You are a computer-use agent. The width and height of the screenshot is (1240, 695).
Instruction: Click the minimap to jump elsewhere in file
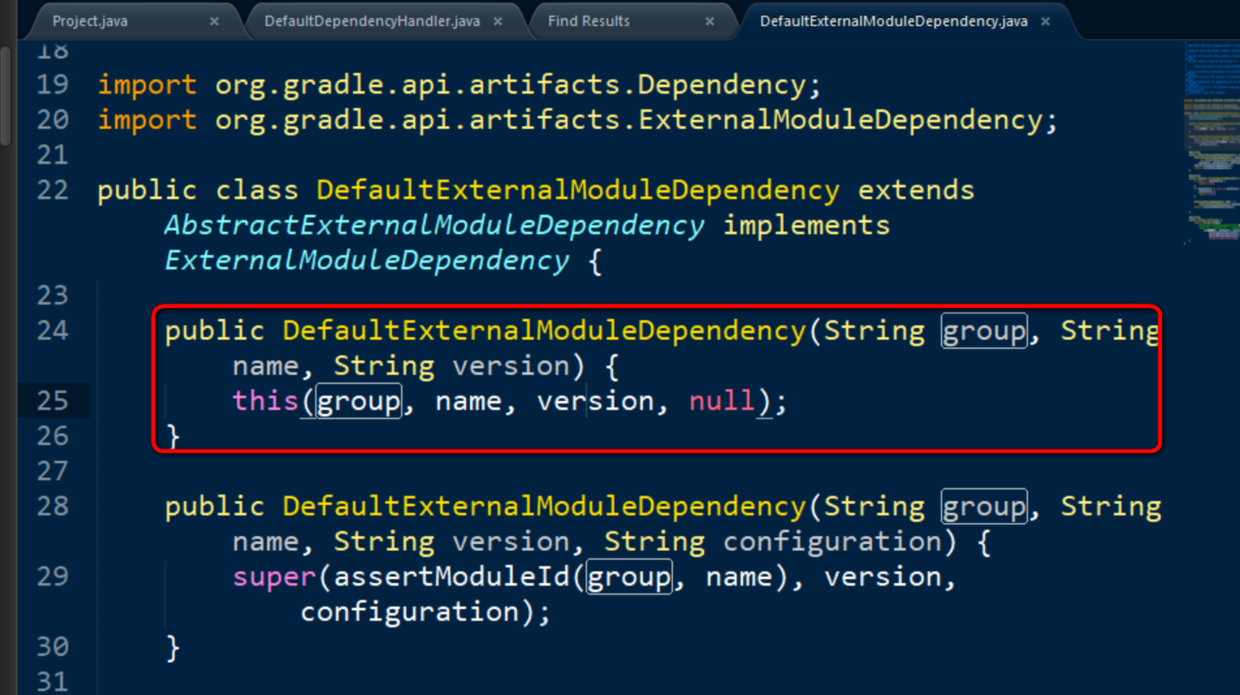click(1210, 140)
